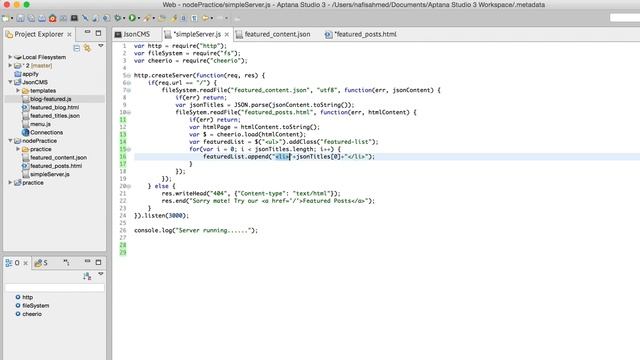Show hidden views list in Outline panel

66,263
